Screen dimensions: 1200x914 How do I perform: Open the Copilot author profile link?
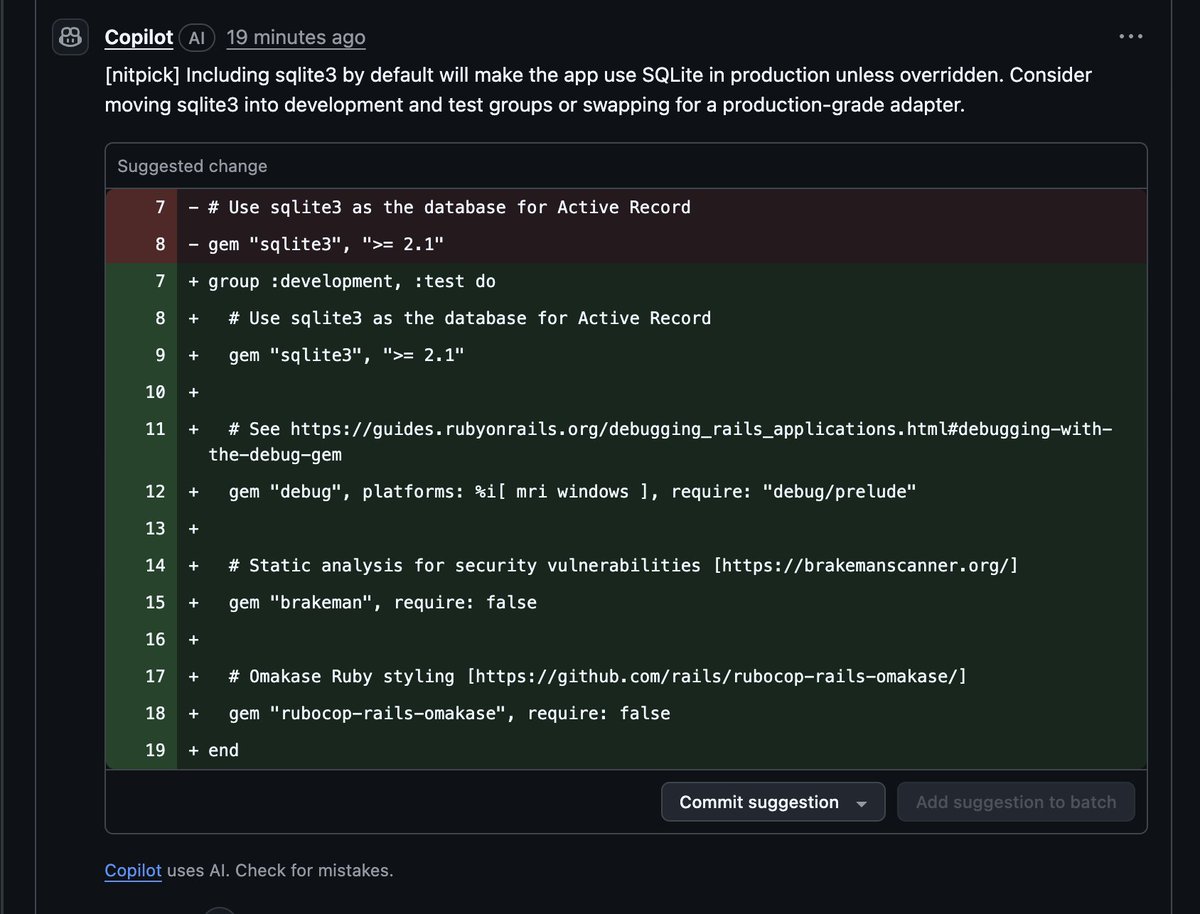pos(139,38)
